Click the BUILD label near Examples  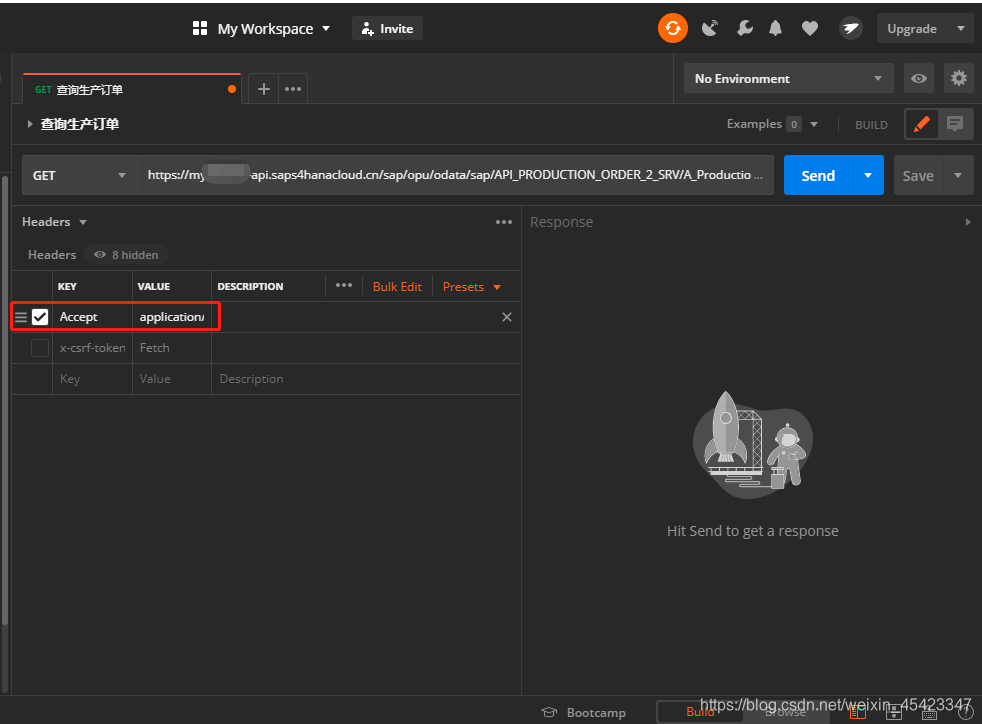(x=871, y=125)
